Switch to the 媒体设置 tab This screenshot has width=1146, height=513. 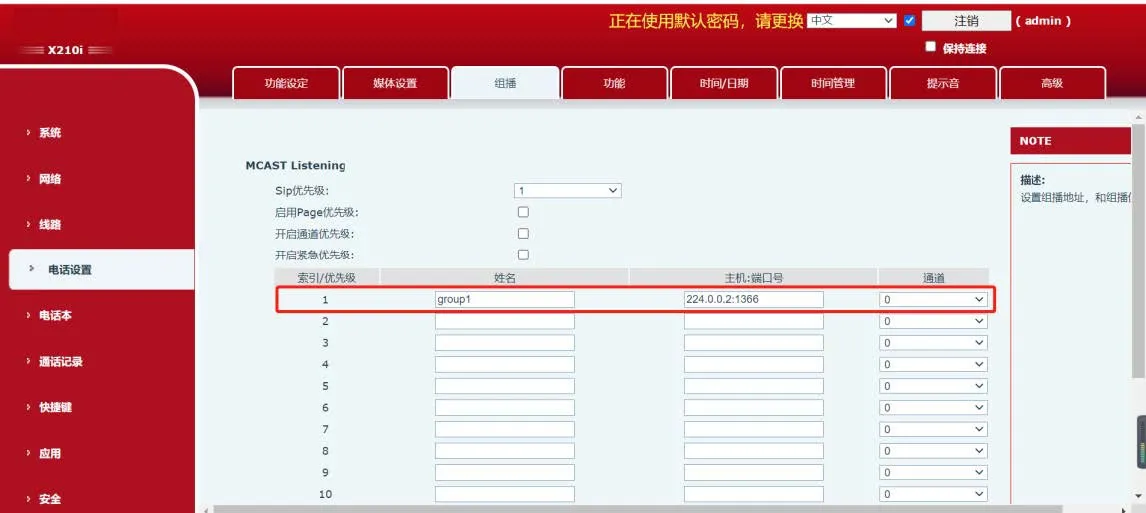click(395, 84)
